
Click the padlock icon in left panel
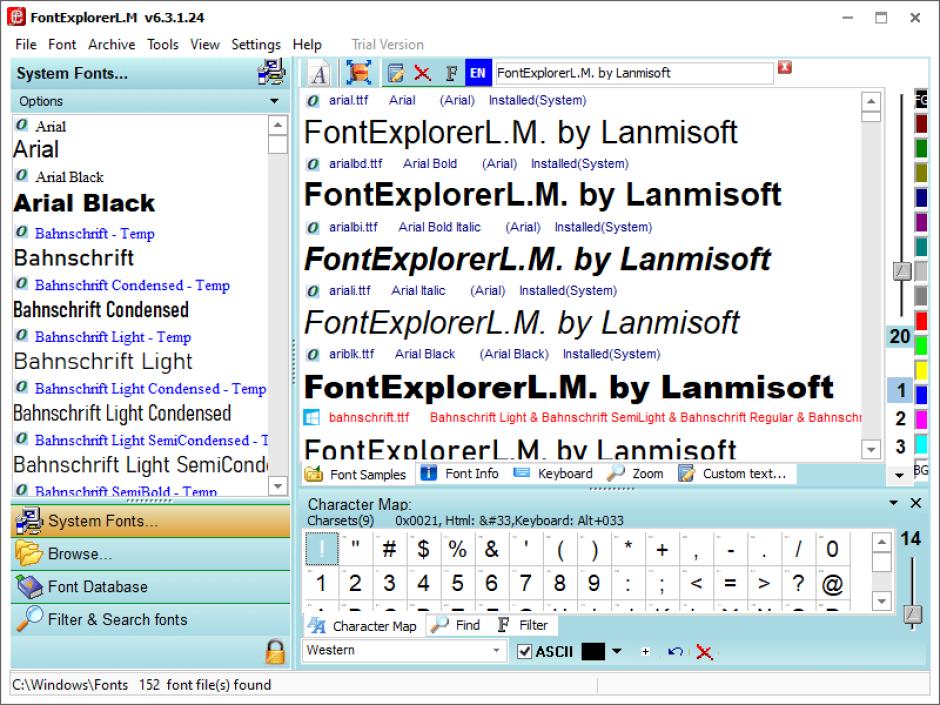(275, 652)
